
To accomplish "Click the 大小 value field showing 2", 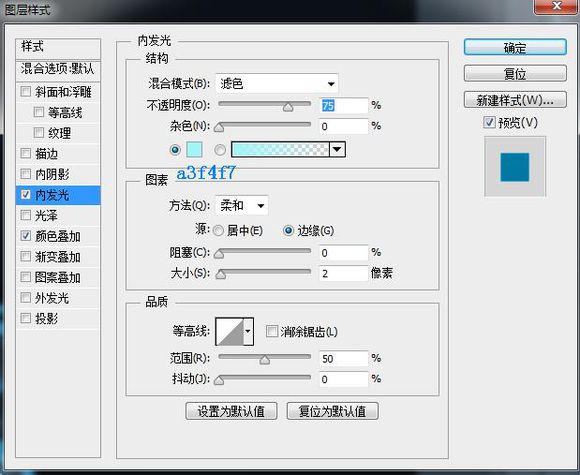I will point(344,273).
